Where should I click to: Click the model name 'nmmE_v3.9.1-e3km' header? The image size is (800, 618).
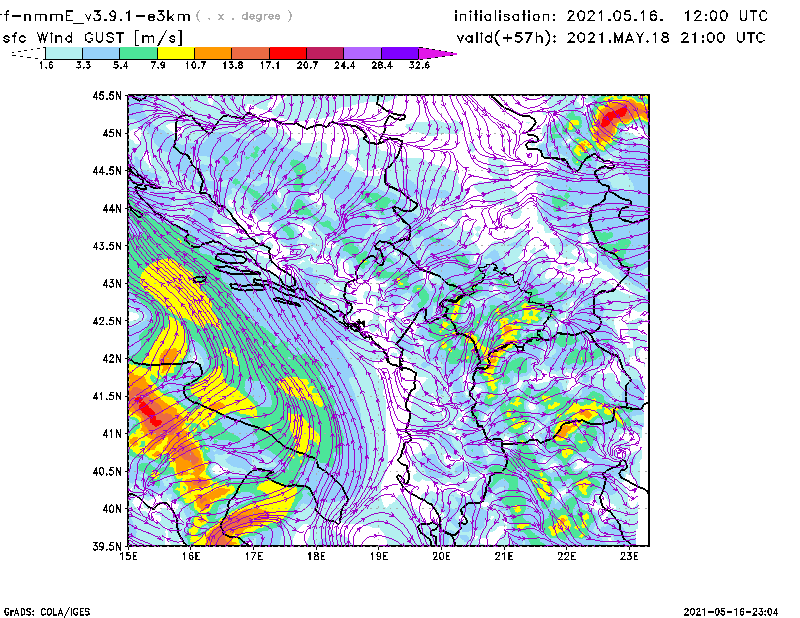tap(107, 16)
